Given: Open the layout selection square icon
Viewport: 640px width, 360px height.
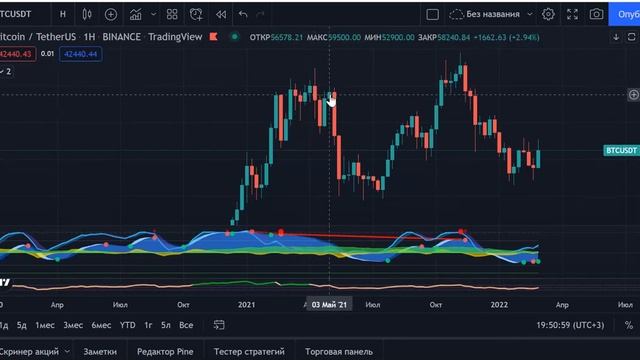Looking at the screenshot, I should point(432,14).
